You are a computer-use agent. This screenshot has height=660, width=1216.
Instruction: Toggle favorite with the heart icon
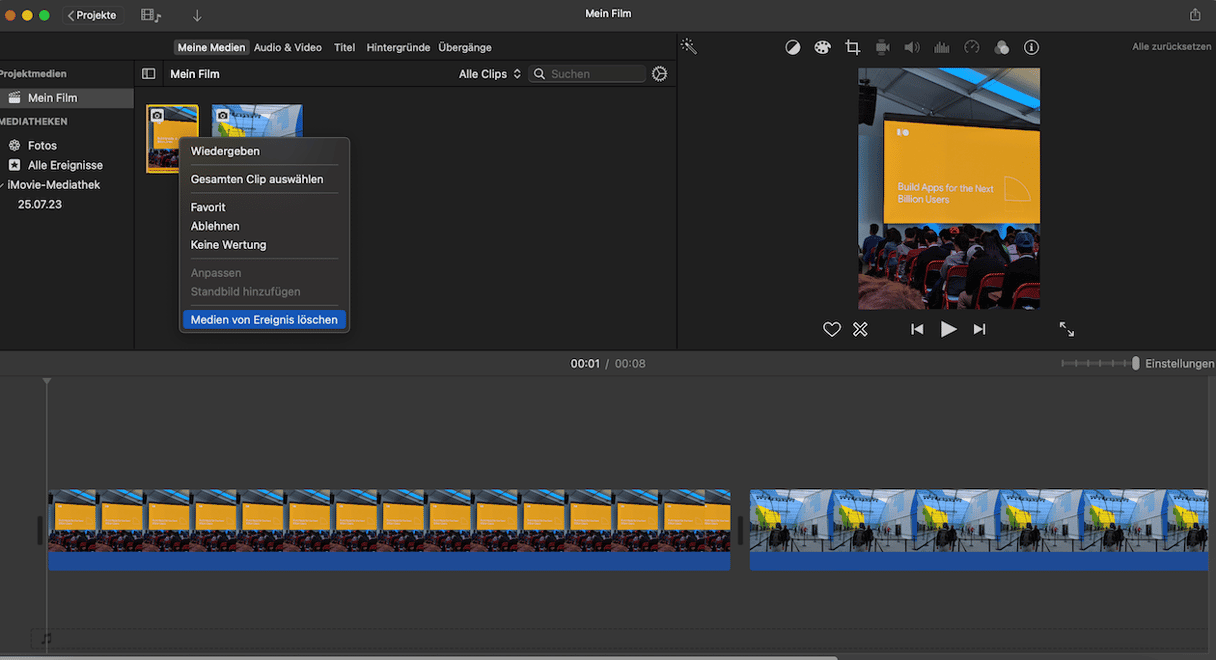831,329
